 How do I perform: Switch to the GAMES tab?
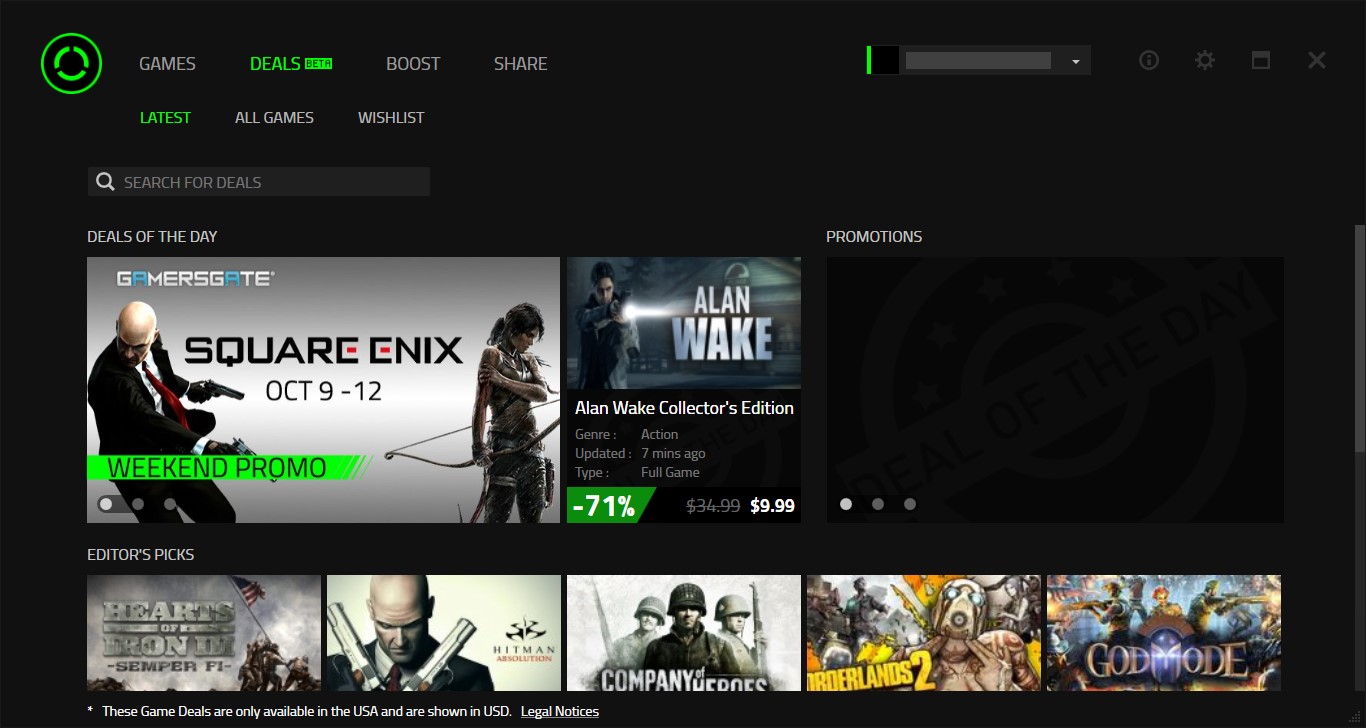click(x=167, y=63)
